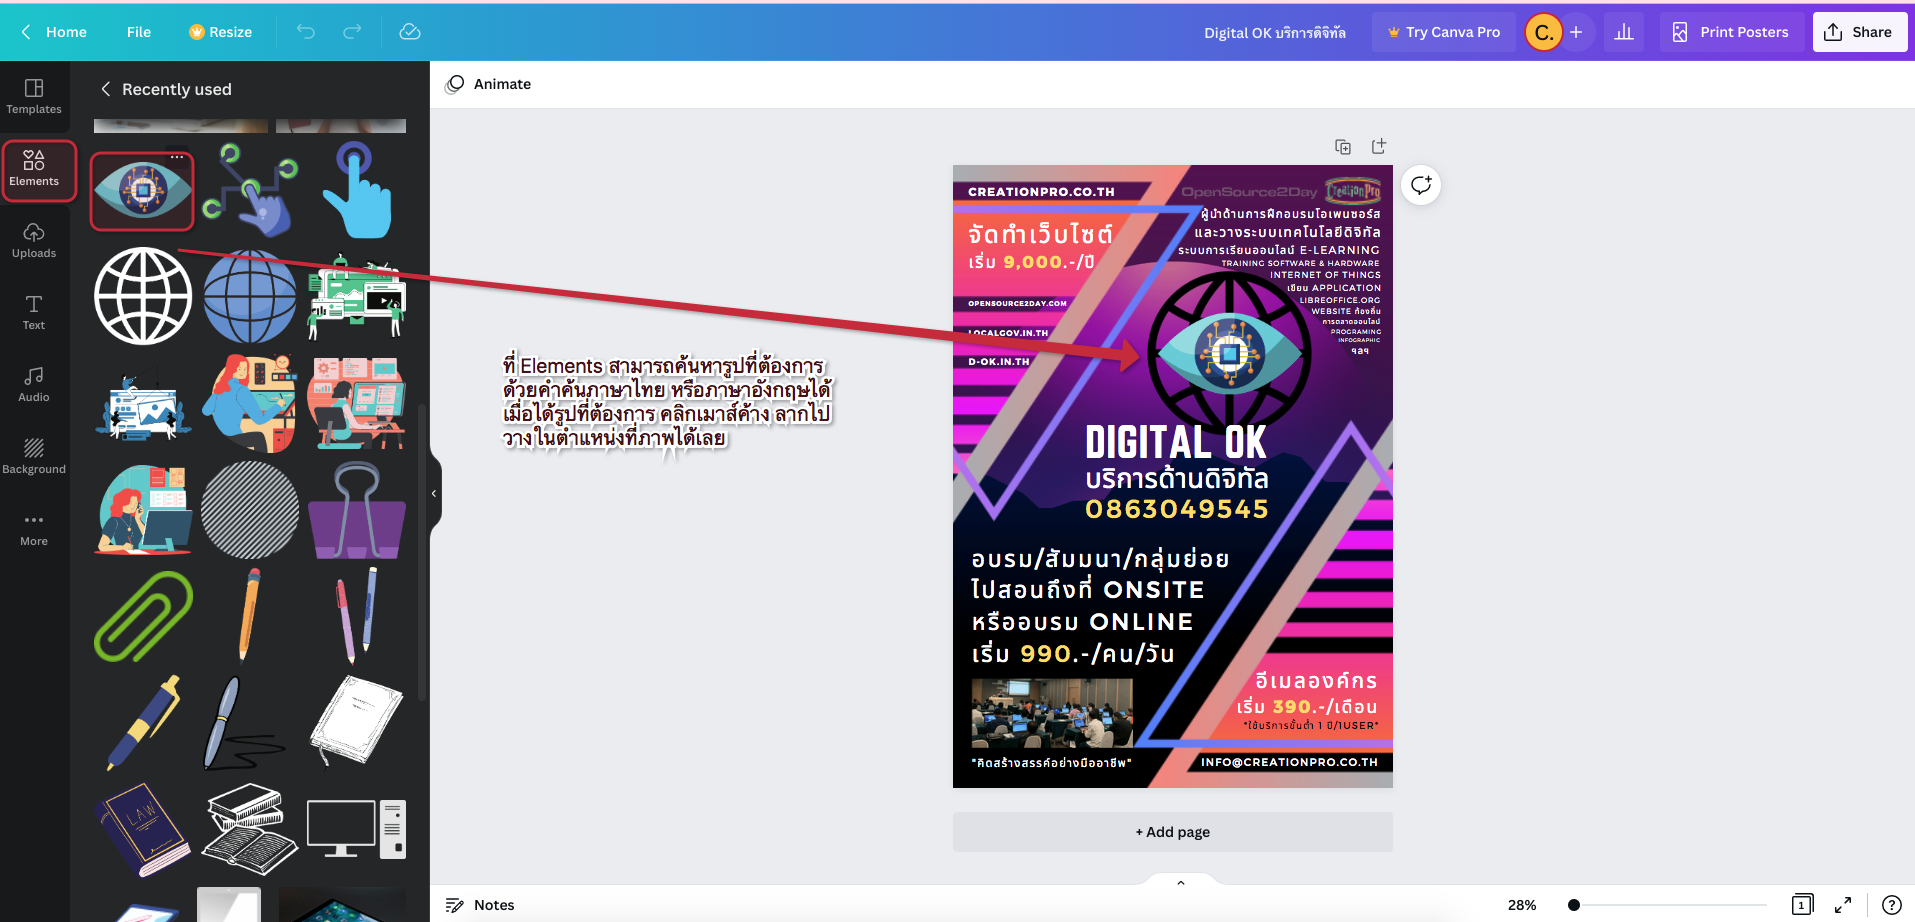Click the undo arrow icon
Screen dimensions: 1915x922
pyautogui.click(x=306, y=32)
